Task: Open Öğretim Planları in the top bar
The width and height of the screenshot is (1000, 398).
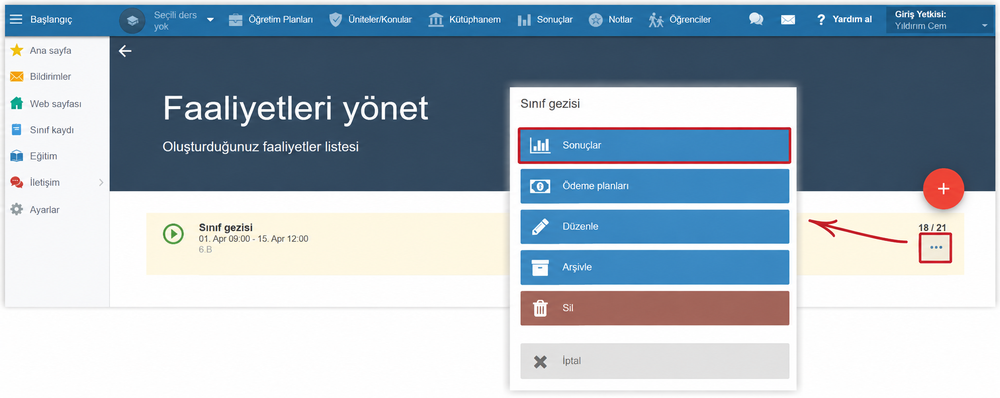Action: tap(270, 20)
